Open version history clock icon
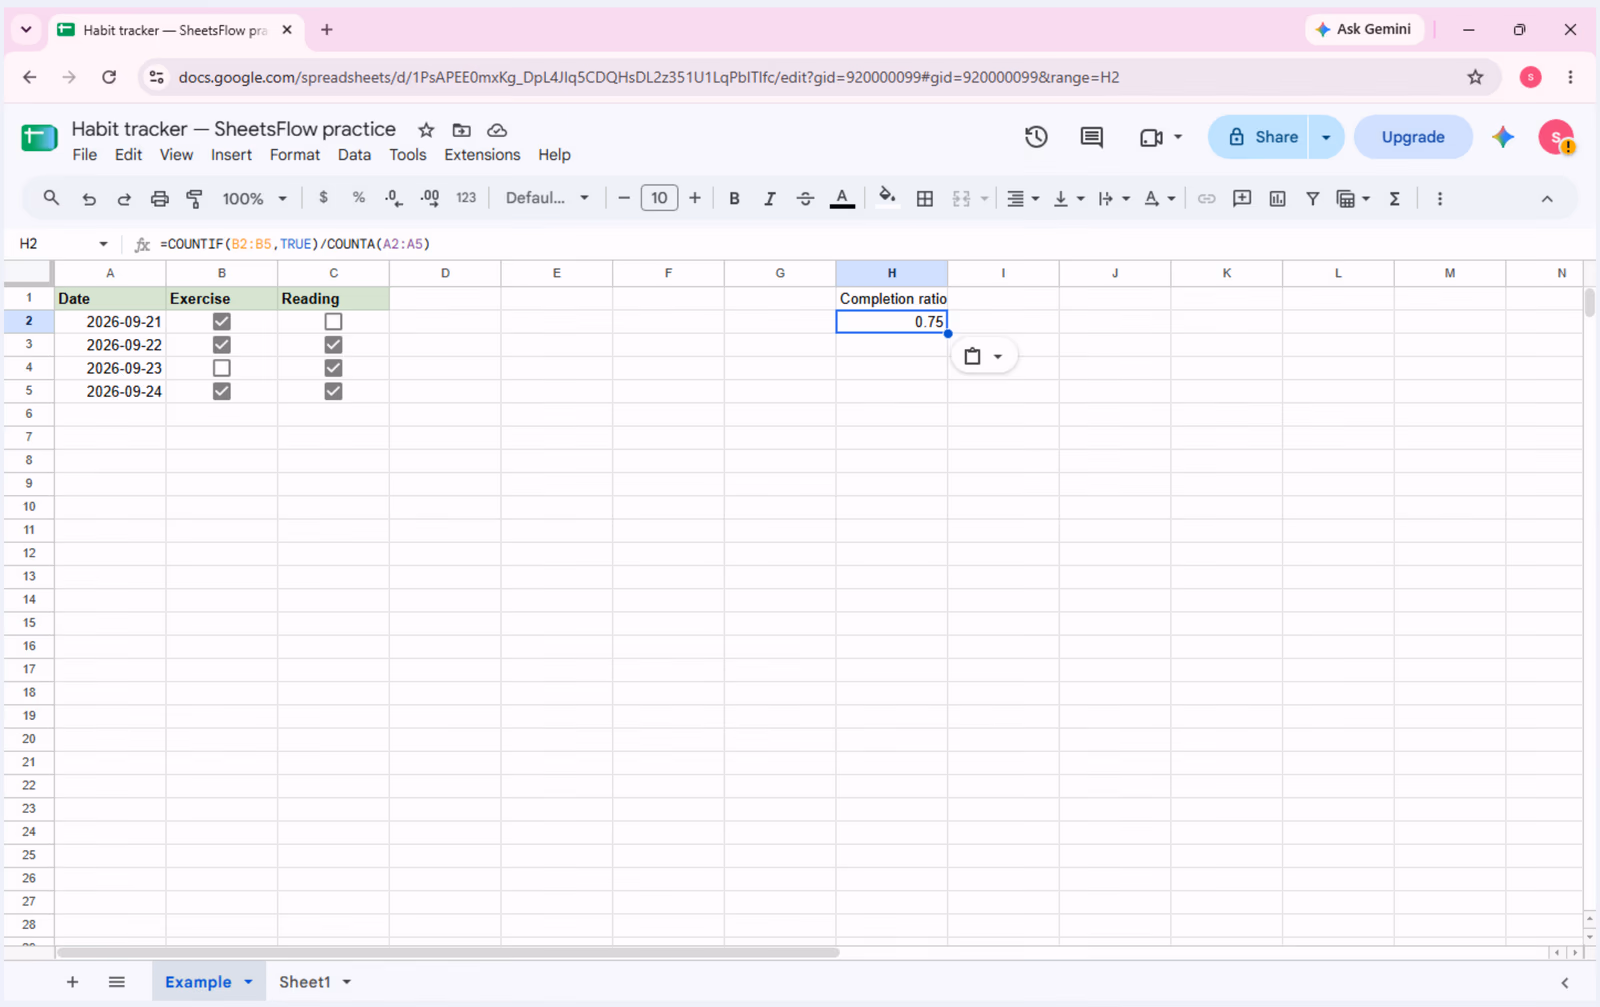 click(x=1036, y=137)
